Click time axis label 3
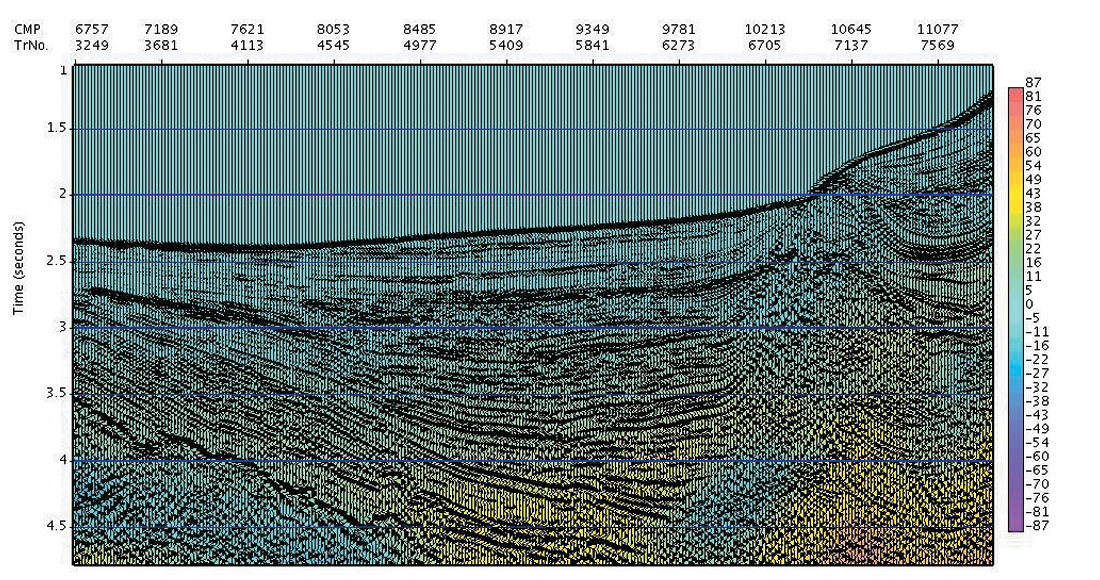 point(64,328)
